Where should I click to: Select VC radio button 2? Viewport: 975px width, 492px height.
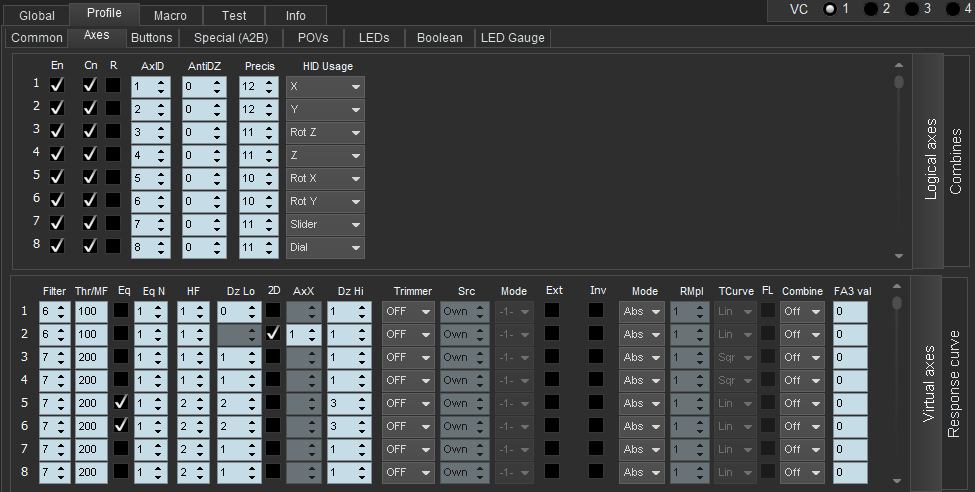pos(871,9)
